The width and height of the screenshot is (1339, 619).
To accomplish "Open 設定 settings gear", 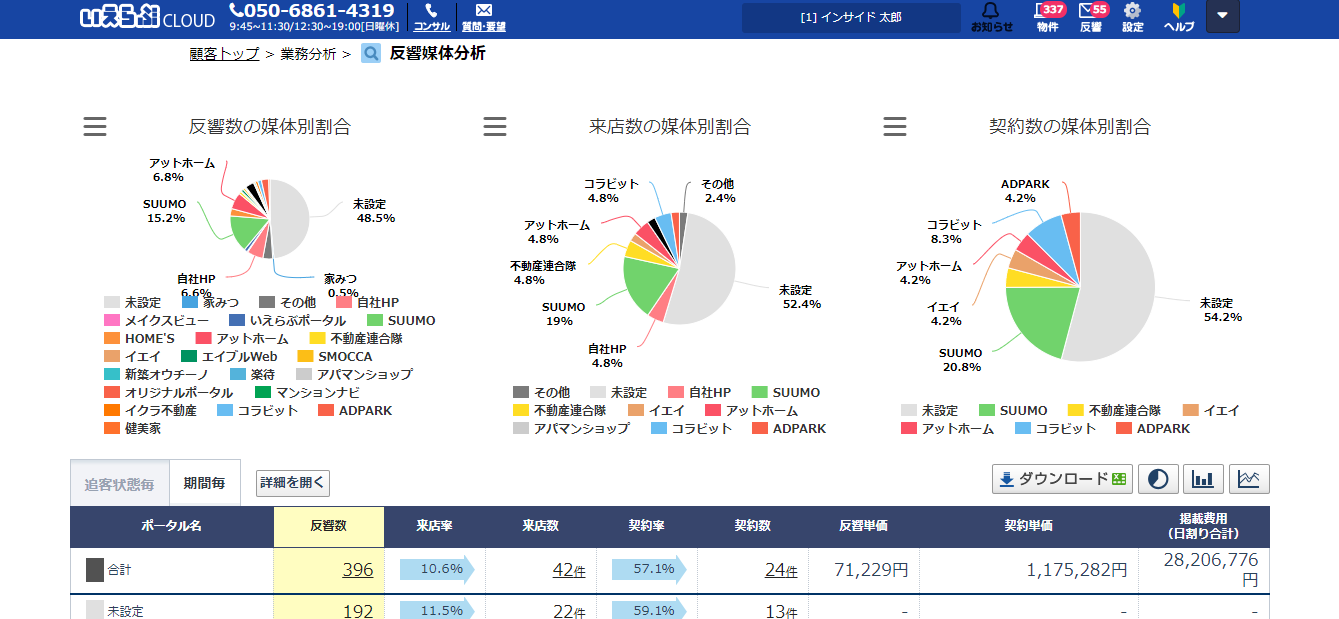I will pos(1132,17).
